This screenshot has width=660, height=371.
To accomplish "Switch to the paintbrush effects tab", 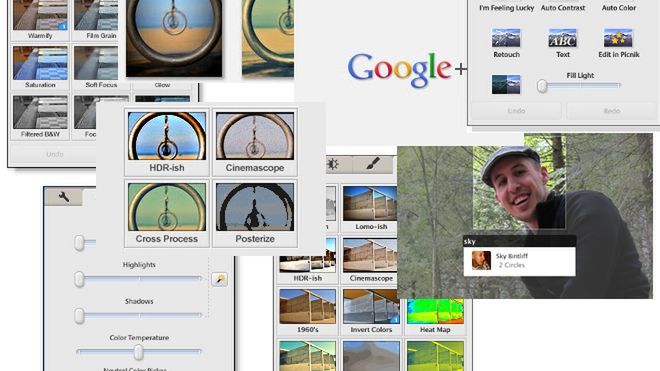I will coord(373,164).
